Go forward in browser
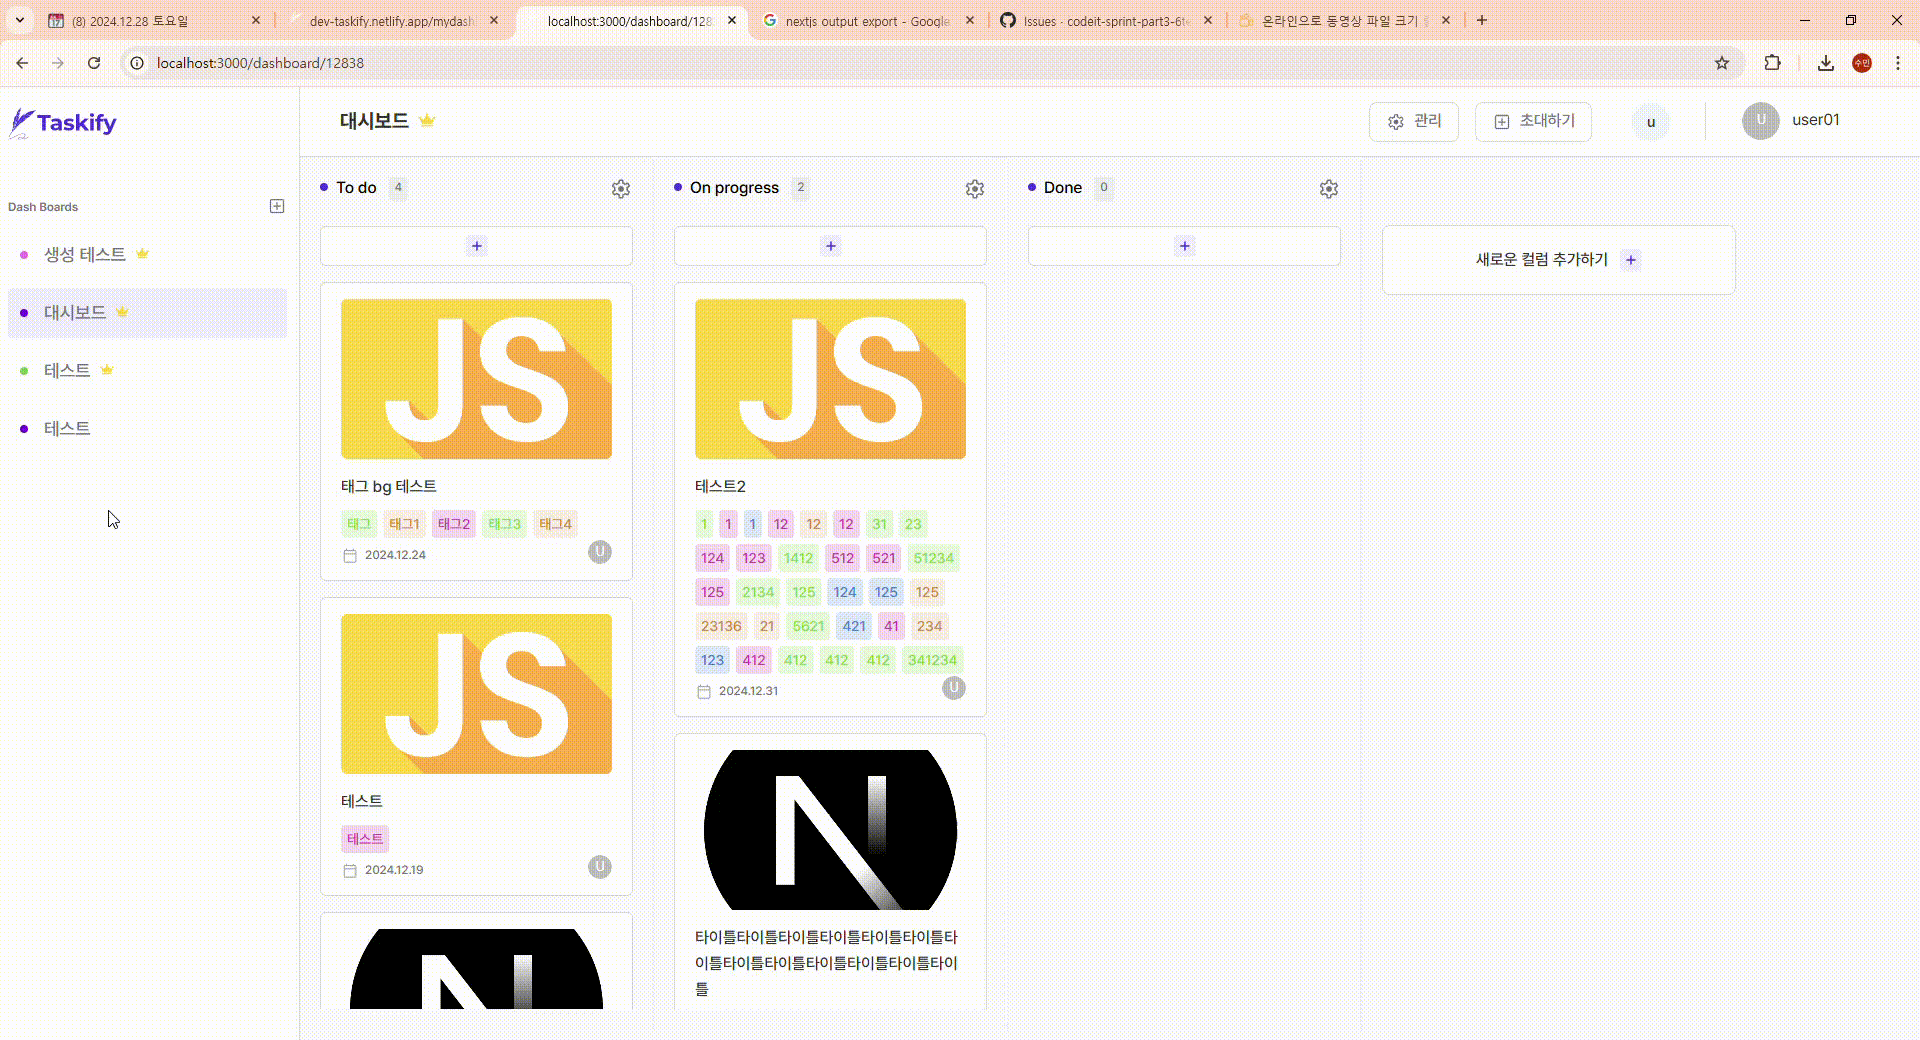This screenshot has height=1040, width=1920. point(58,63)
